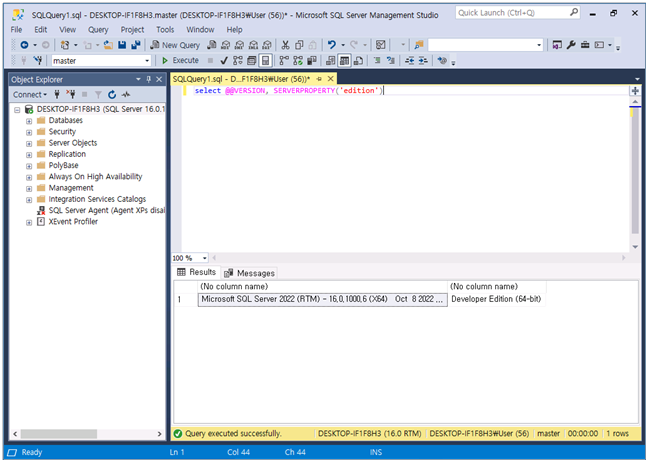Open the File menu
Image resolution: width=649 pixels, height=463 pixels.
click(17, 29)
